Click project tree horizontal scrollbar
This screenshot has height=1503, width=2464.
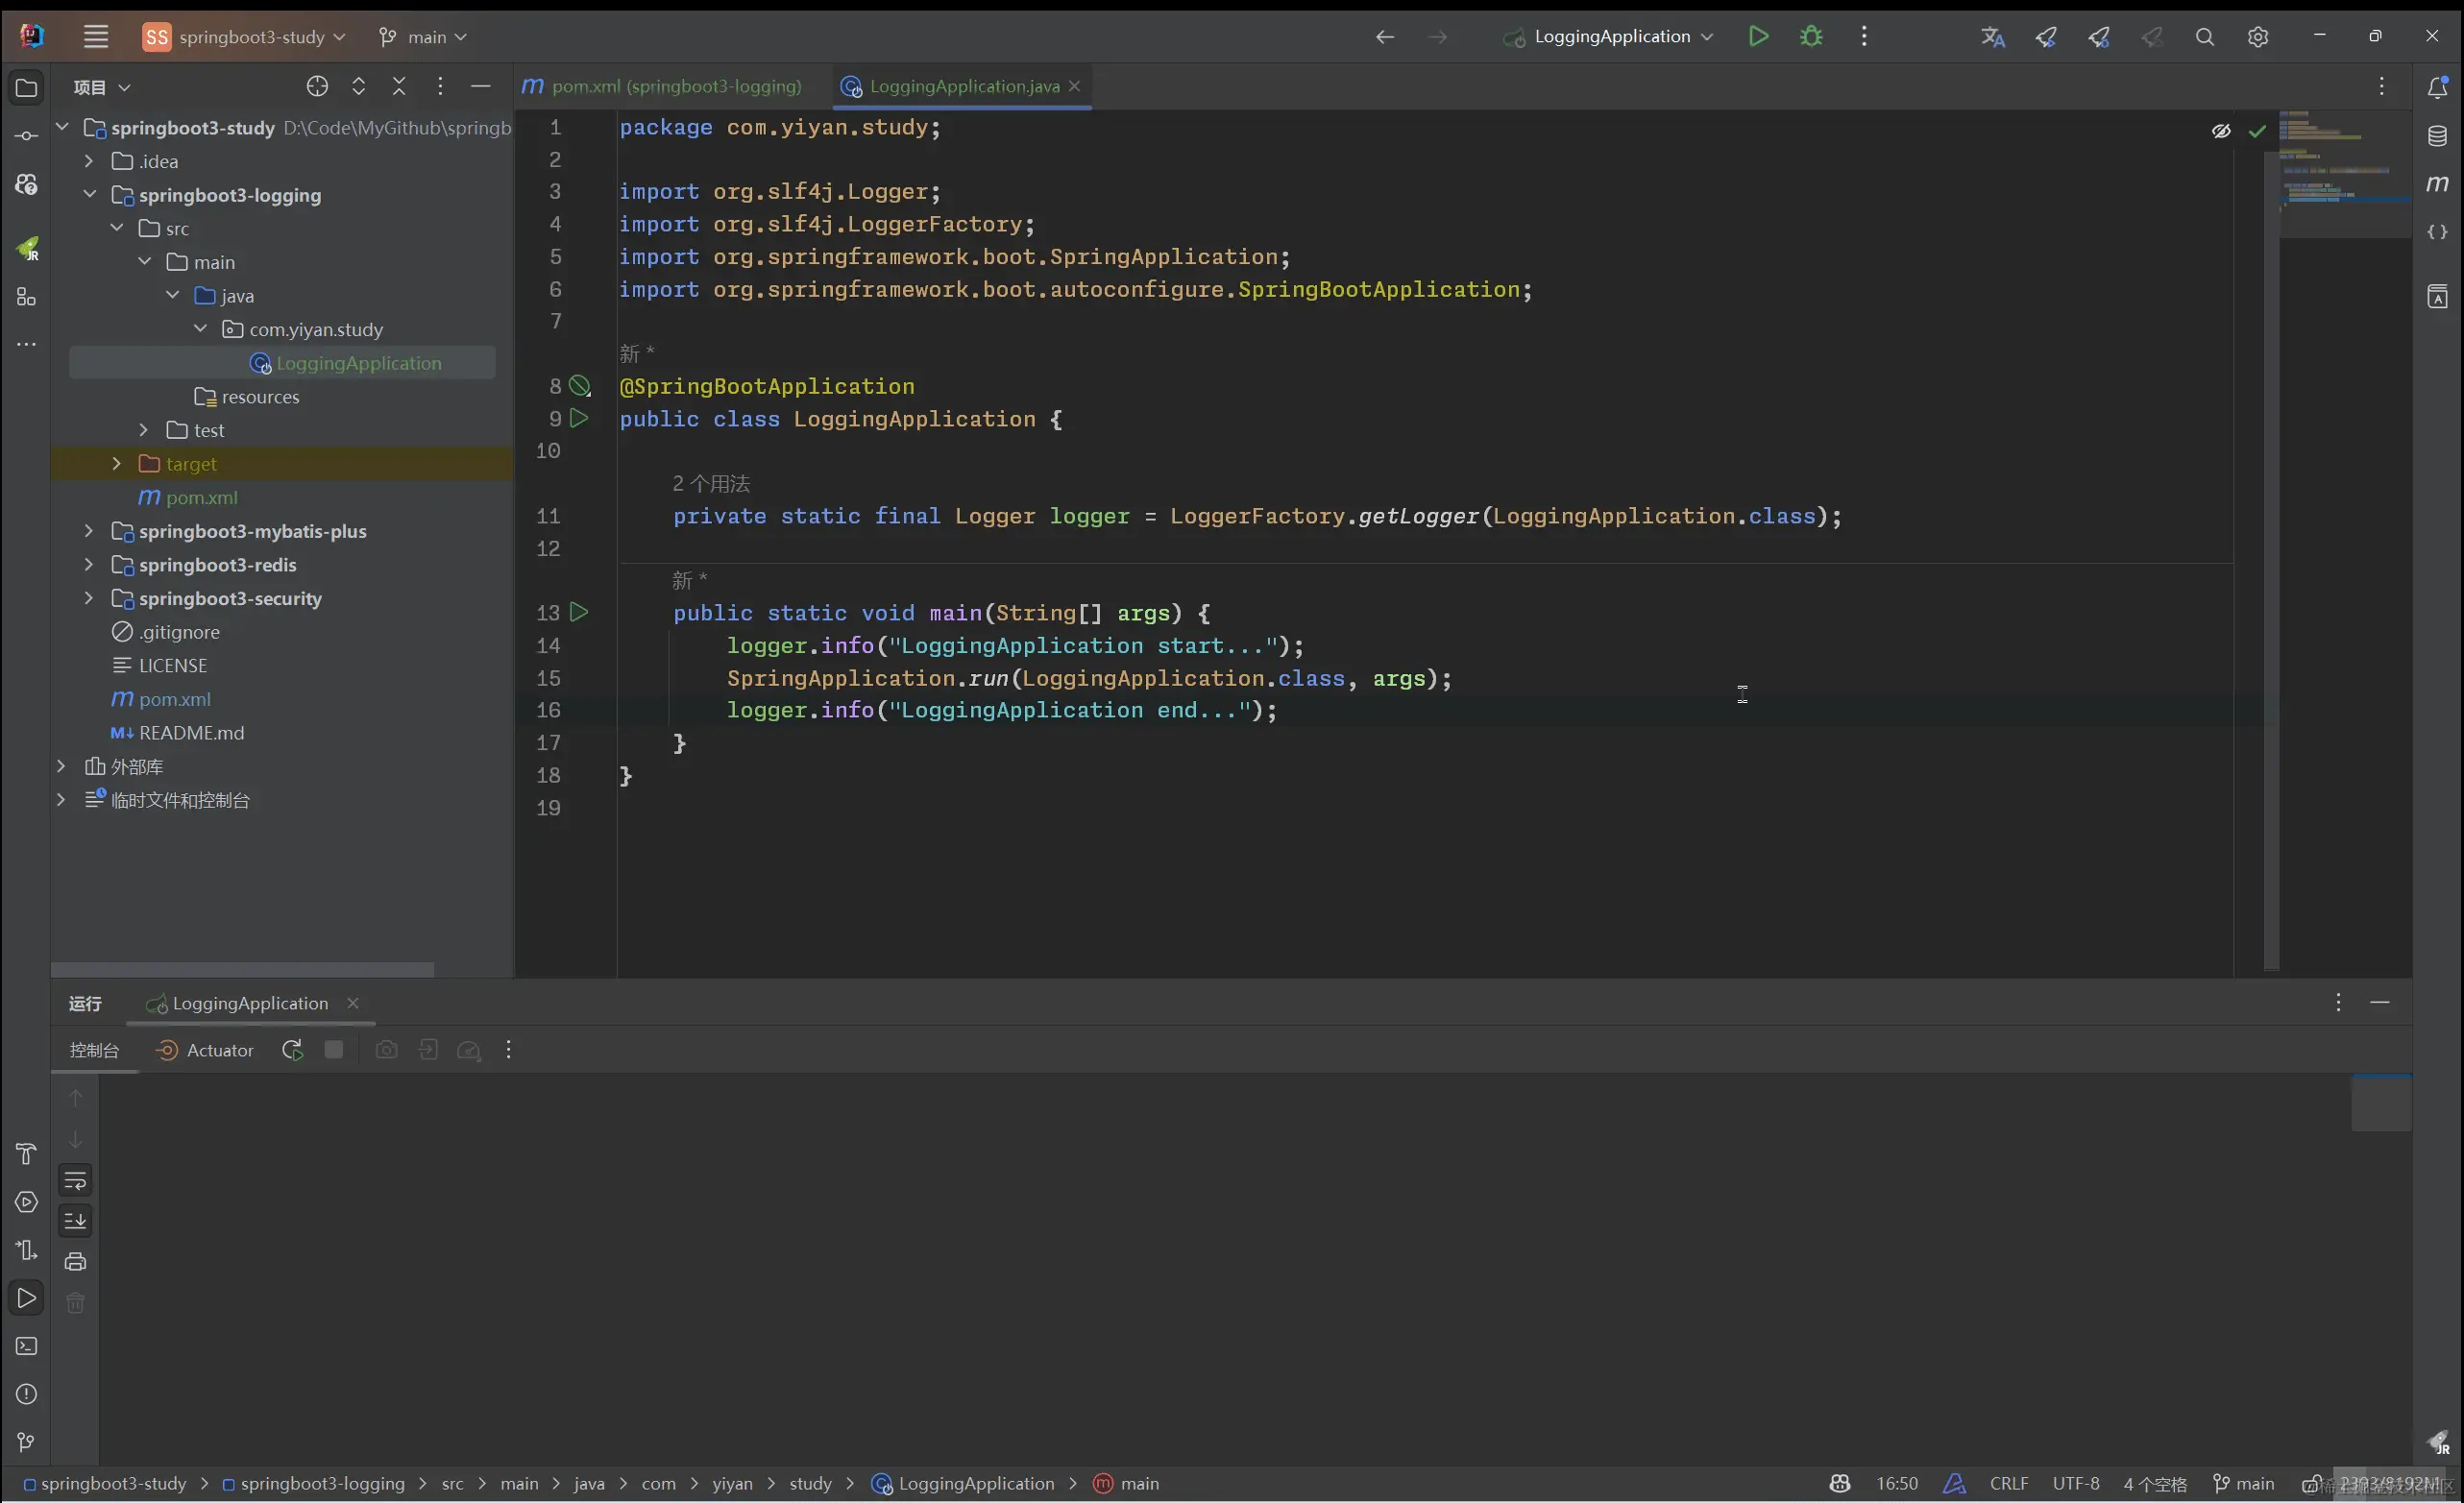[242, 969]
